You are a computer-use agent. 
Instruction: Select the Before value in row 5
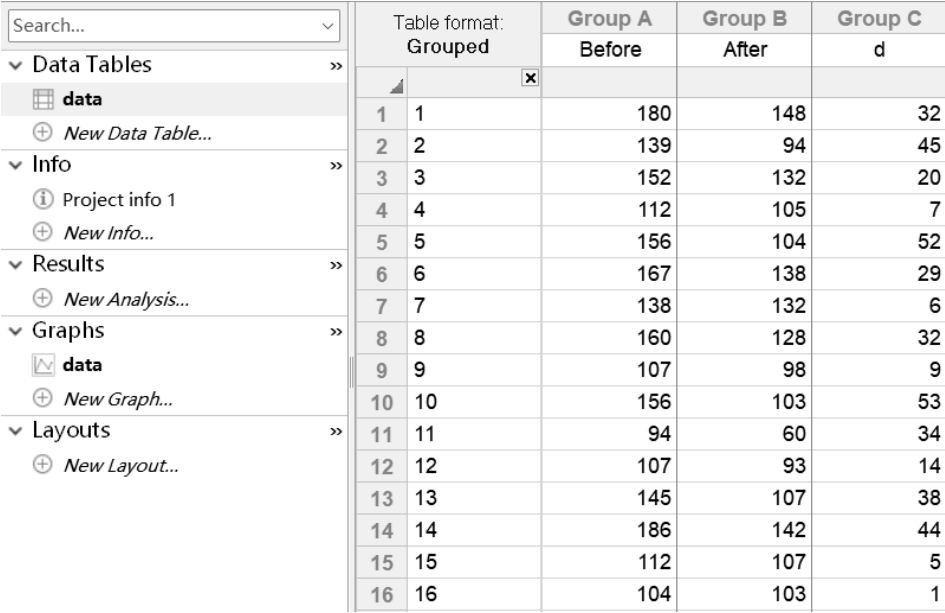(610, 243)
